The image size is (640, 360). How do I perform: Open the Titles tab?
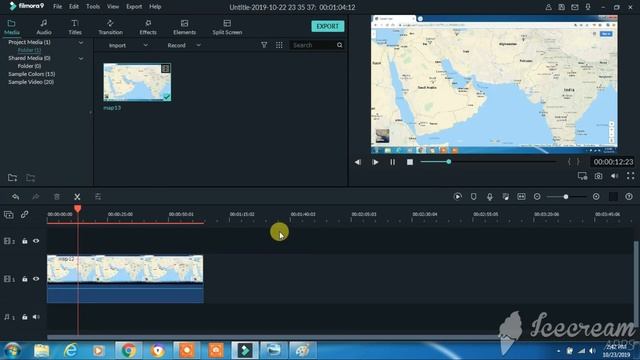click(x=75, y=27)
